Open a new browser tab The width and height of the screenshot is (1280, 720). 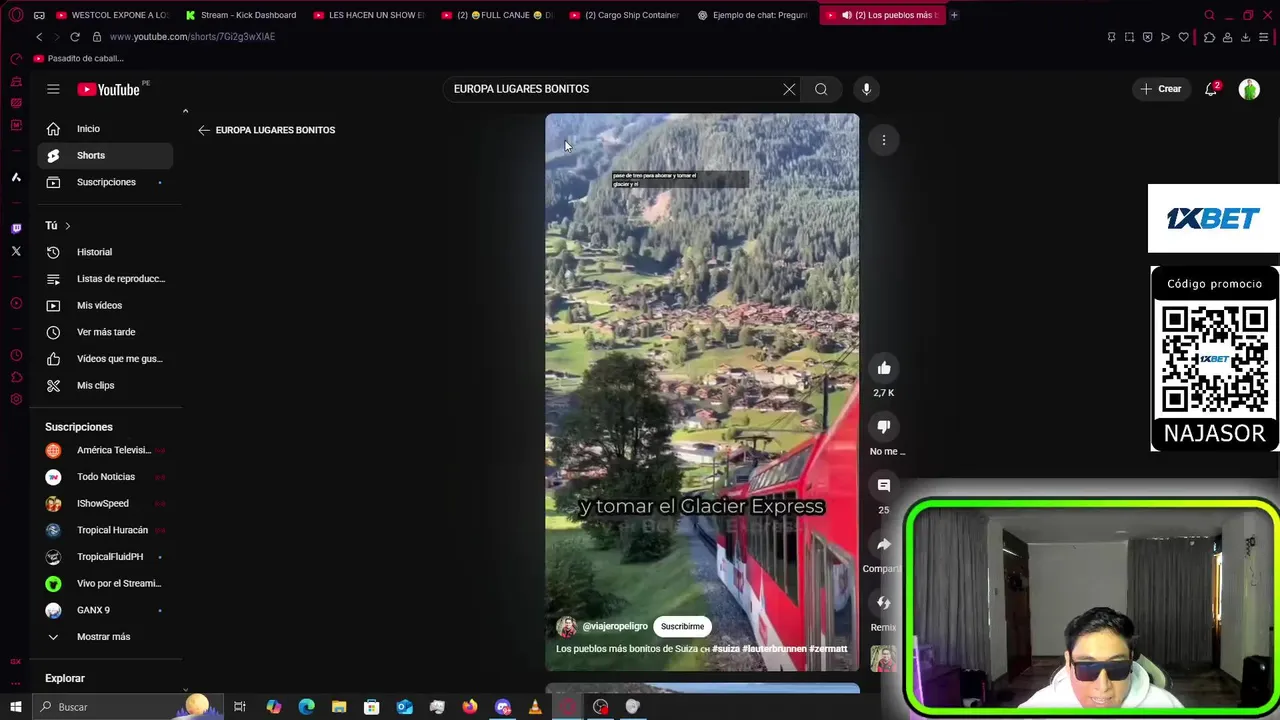[954, 15]
